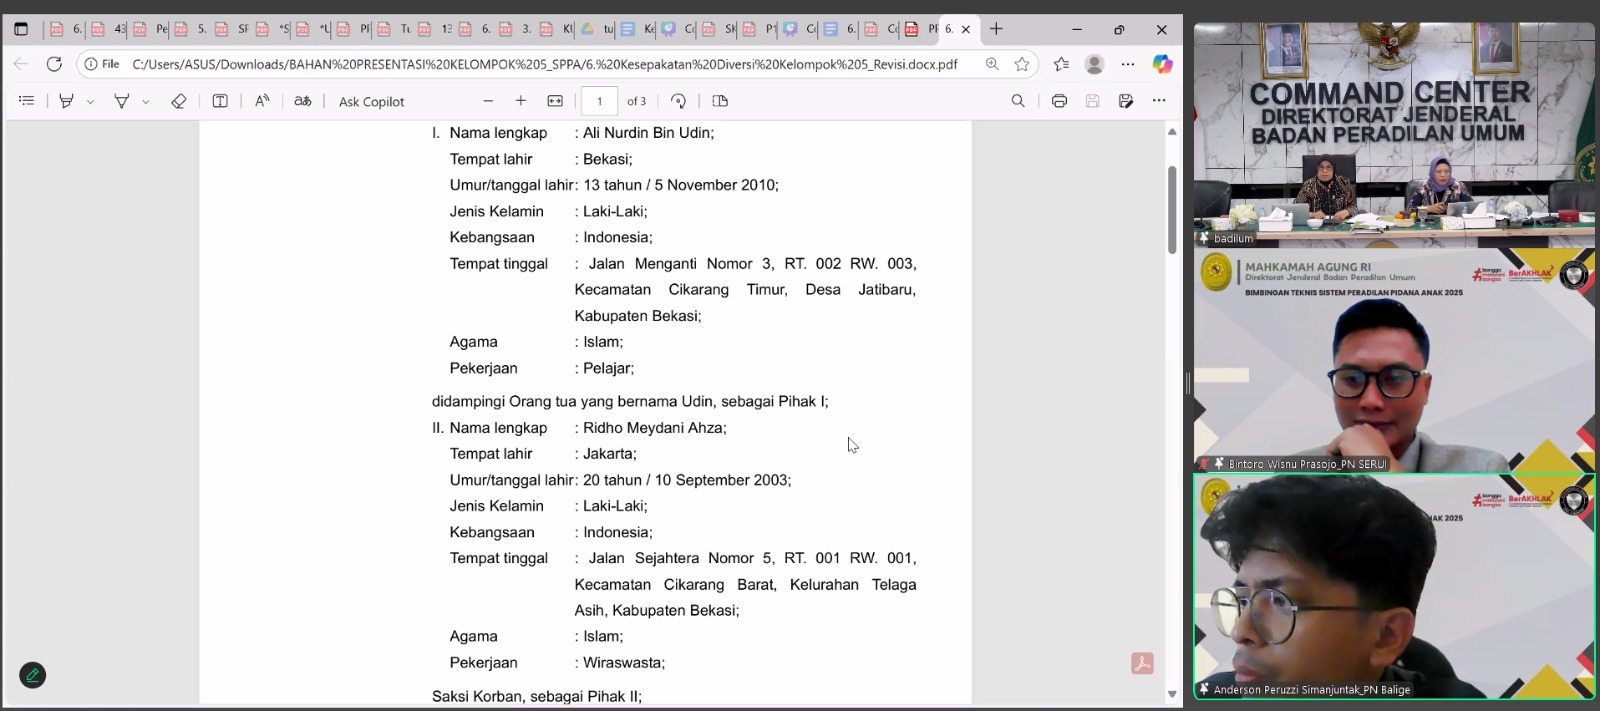Viewport: 1600px width, 711px height.
Task: Save the PDF with annotations as copy
Action: [x=1126, y=101]
